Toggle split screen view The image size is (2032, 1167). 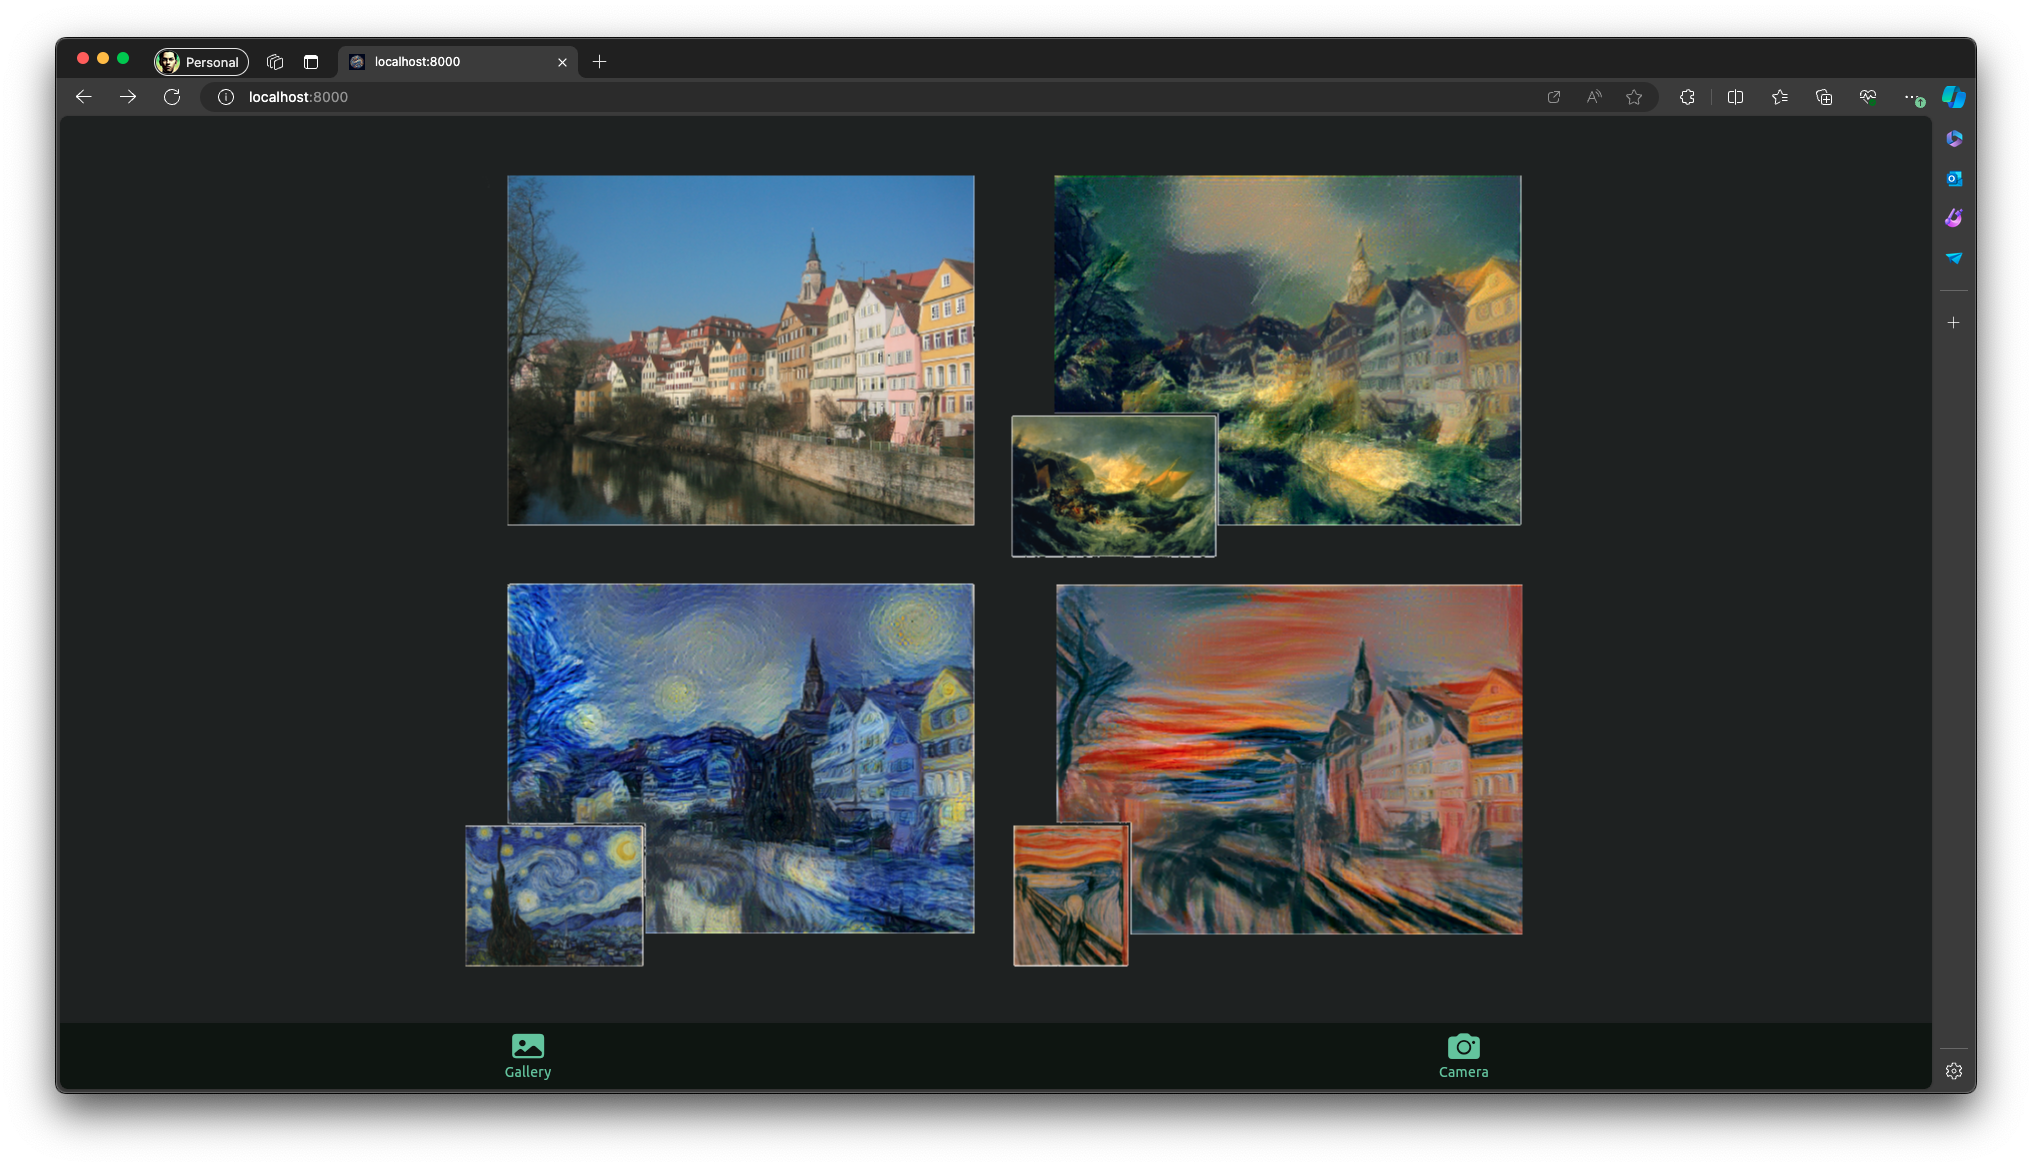pyautogui.click(x=1735, y=97)
